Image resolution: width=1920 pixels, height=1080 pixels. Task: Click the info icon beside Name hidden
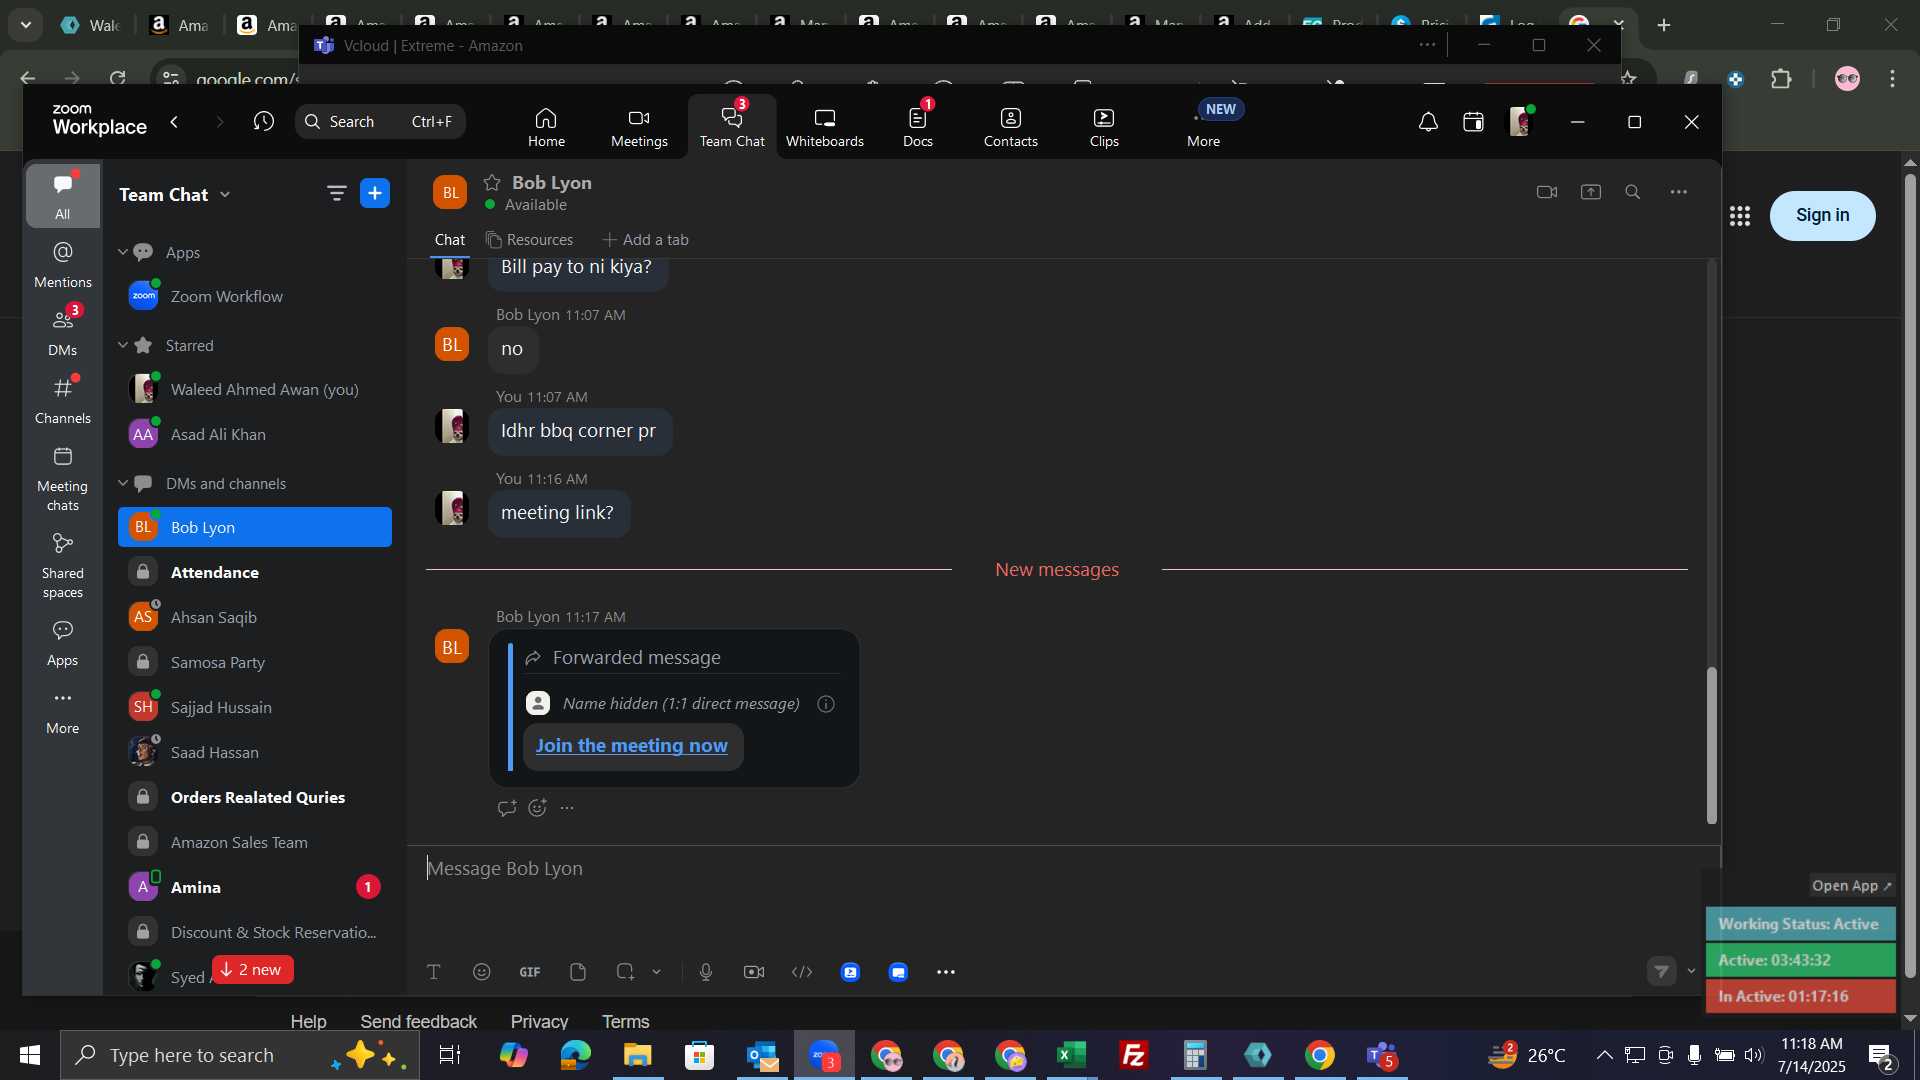[826, 704]
